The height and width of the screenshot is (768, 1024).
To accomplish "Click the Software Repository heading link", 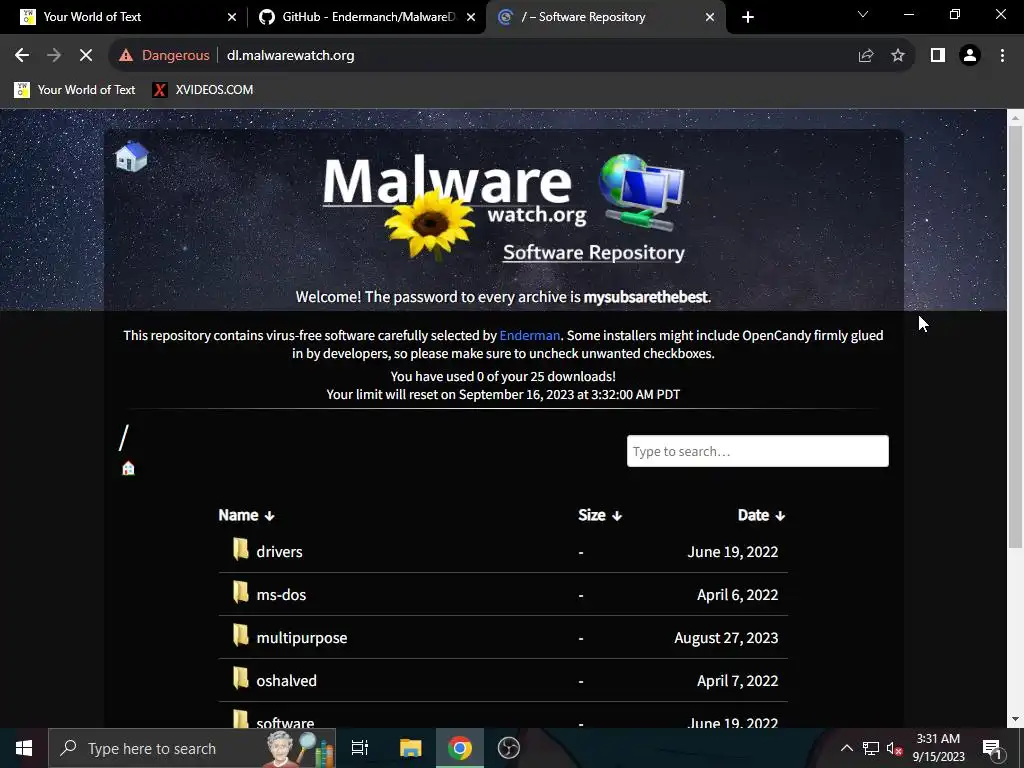I will coord(594,253).
